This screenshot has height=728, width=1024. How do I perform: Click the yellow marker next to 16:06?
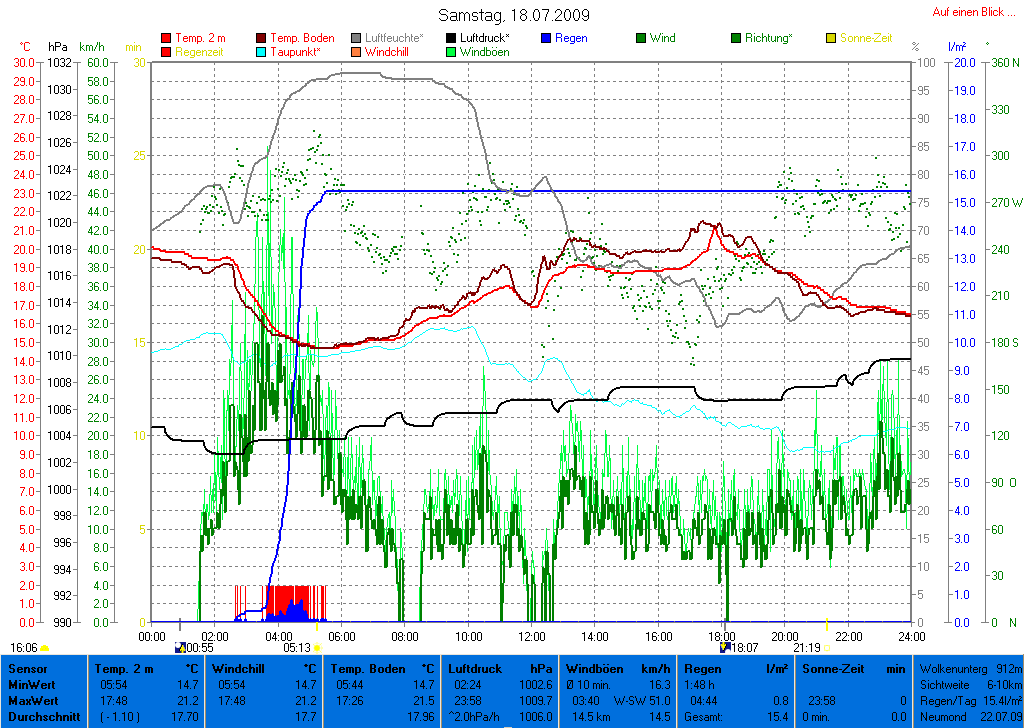click(45, 648)
